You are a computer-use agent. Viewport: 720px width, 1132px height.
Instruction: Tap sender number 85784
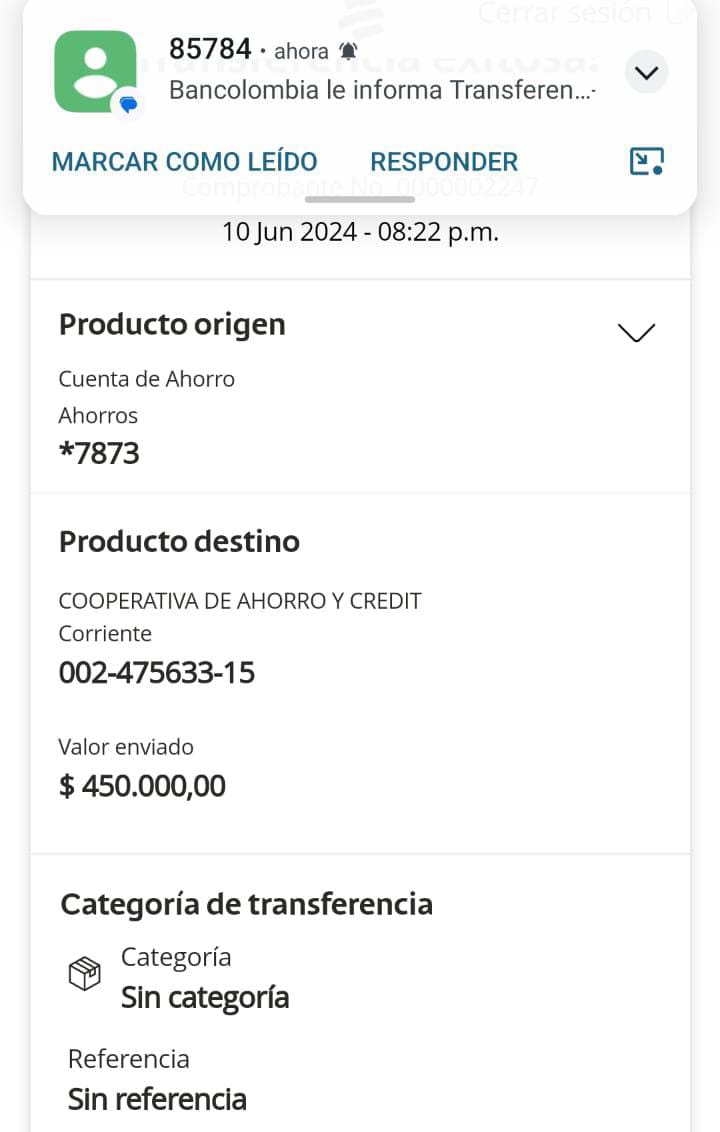[x=210, y=49]
